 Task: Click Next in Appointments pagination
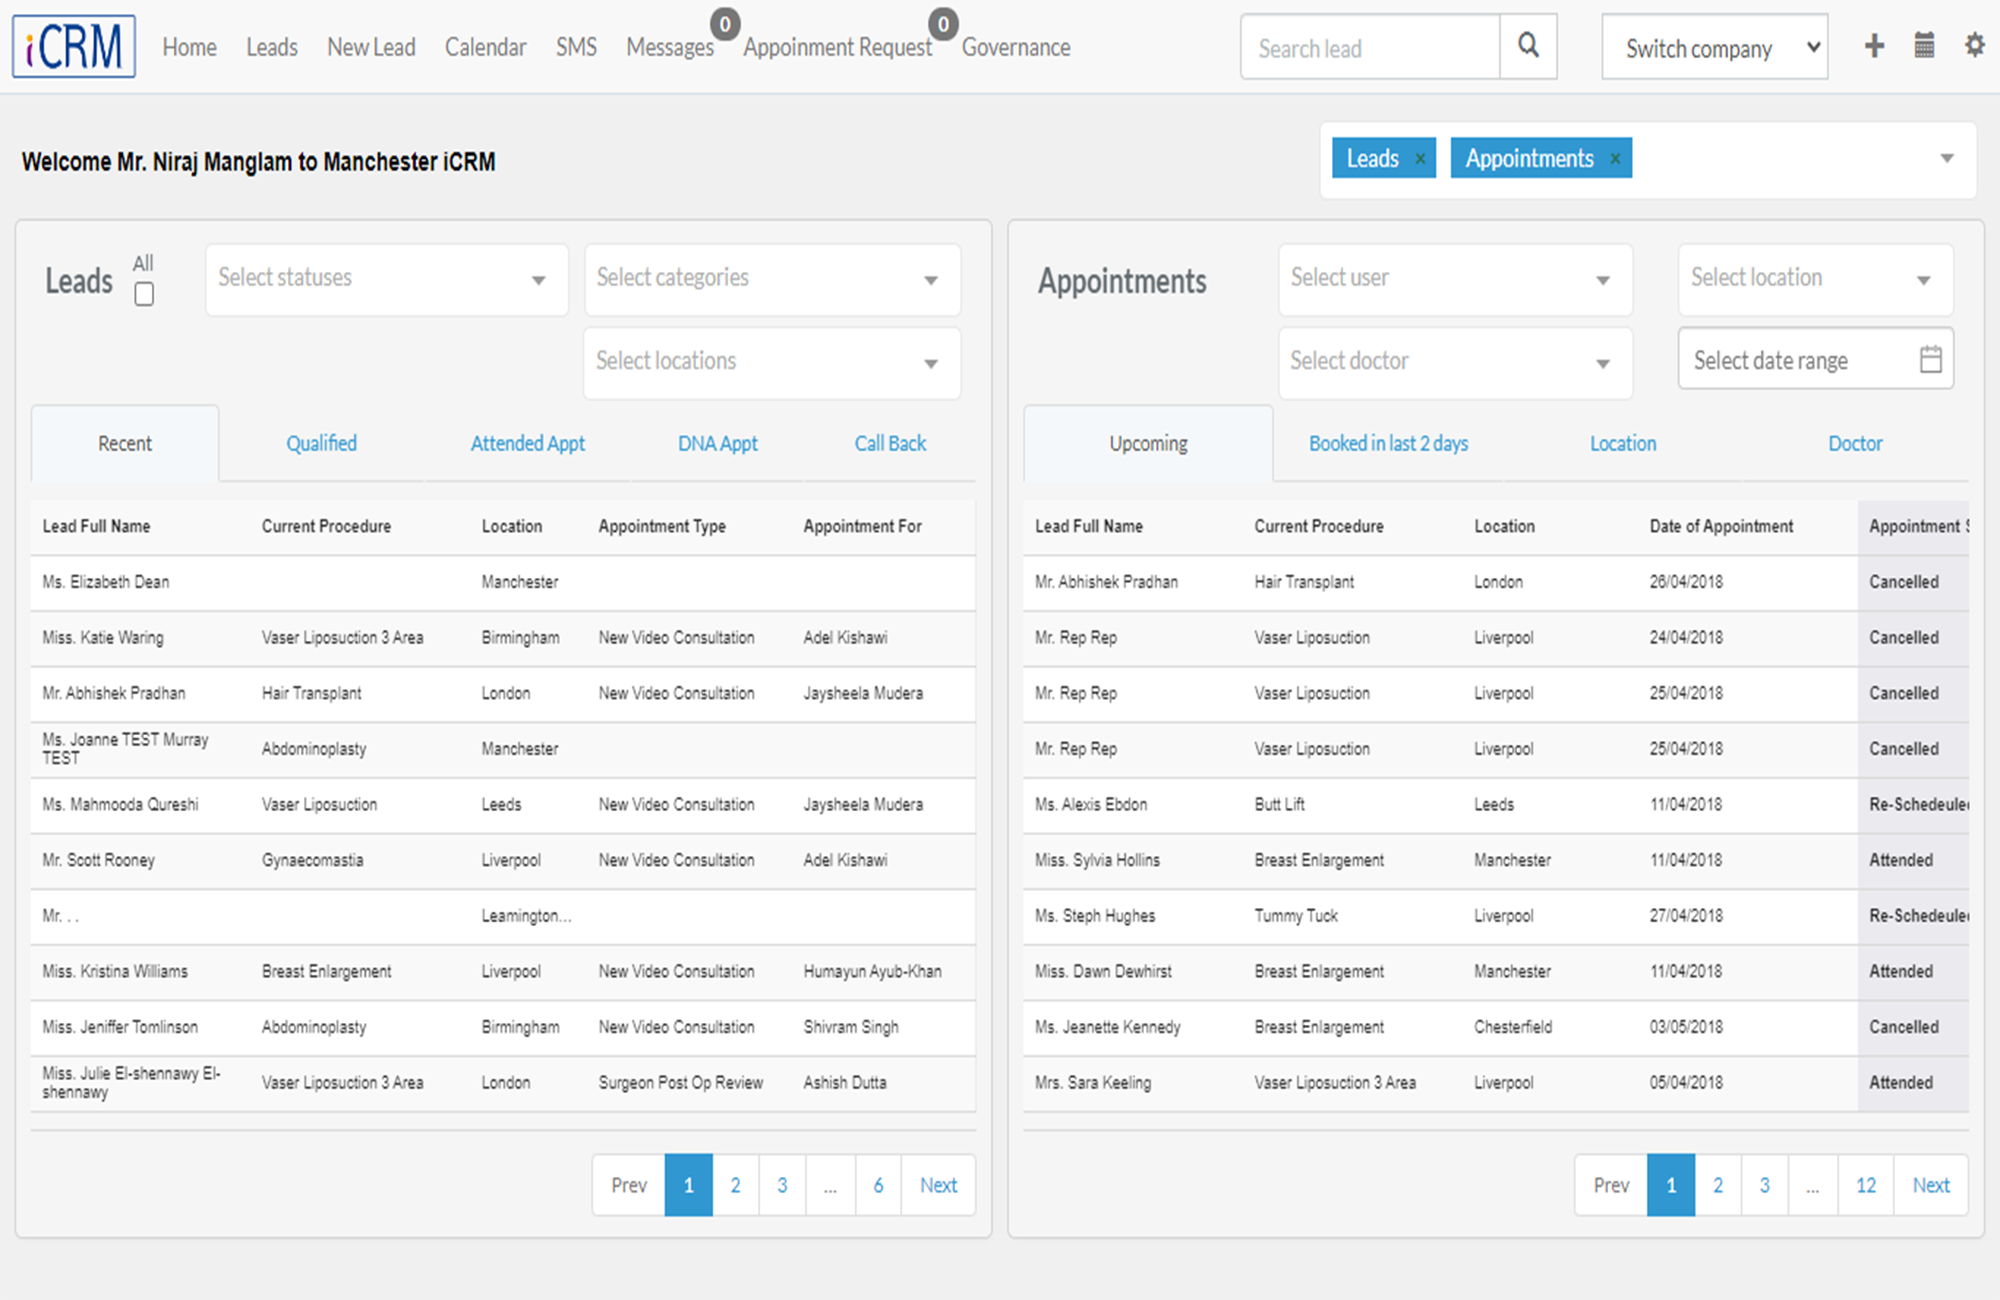(x=1930, y=1185)
